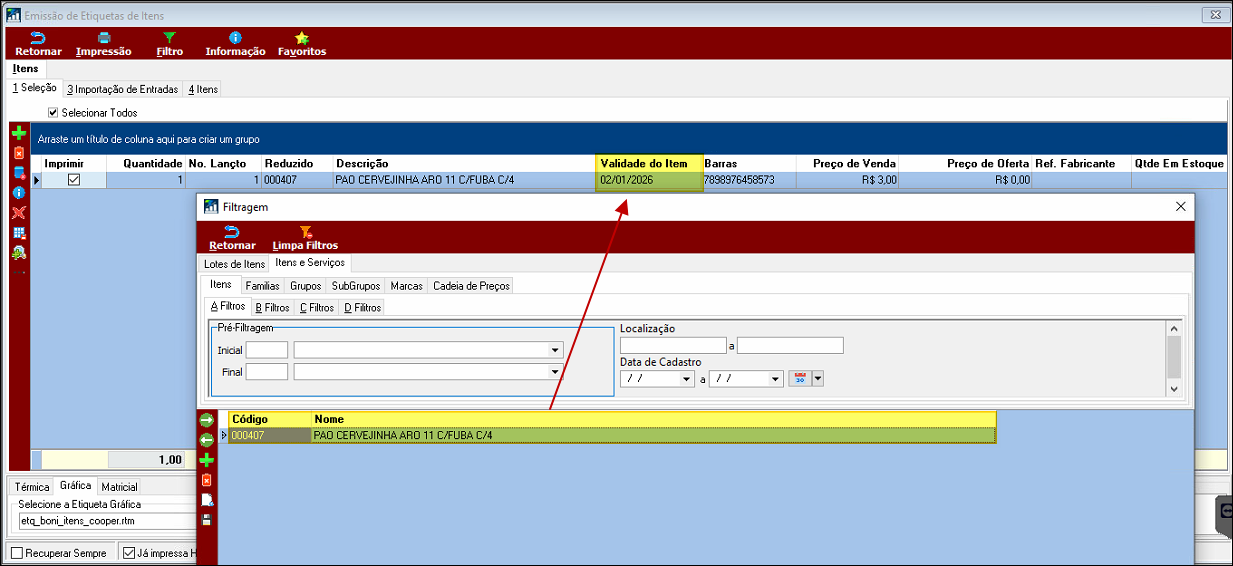
Task: Toggle the Selecionar Todos checkbox
Action: (53, 113)
